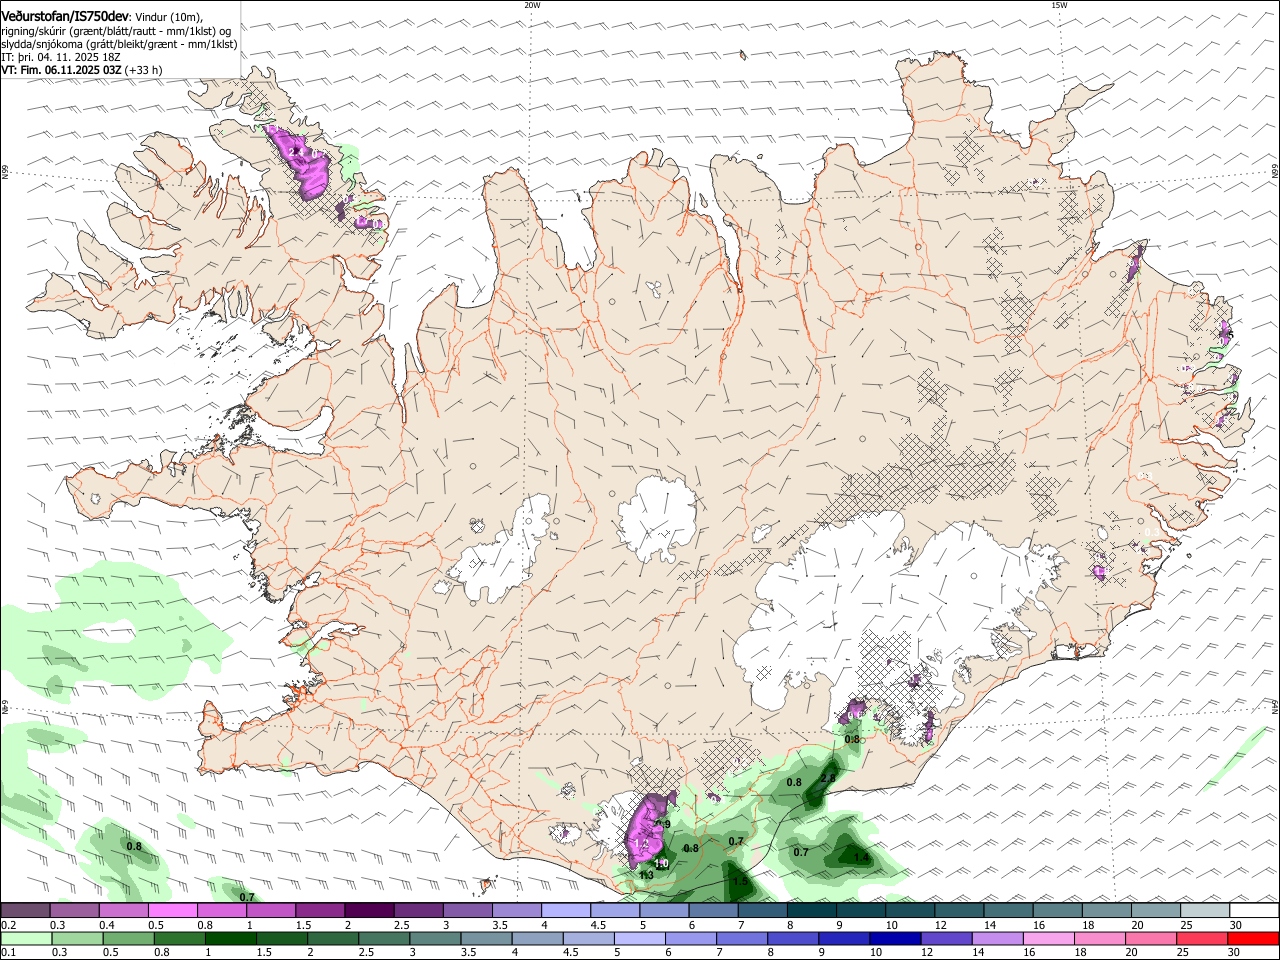Click the '20W' longitude label

(x=532, y=5)
